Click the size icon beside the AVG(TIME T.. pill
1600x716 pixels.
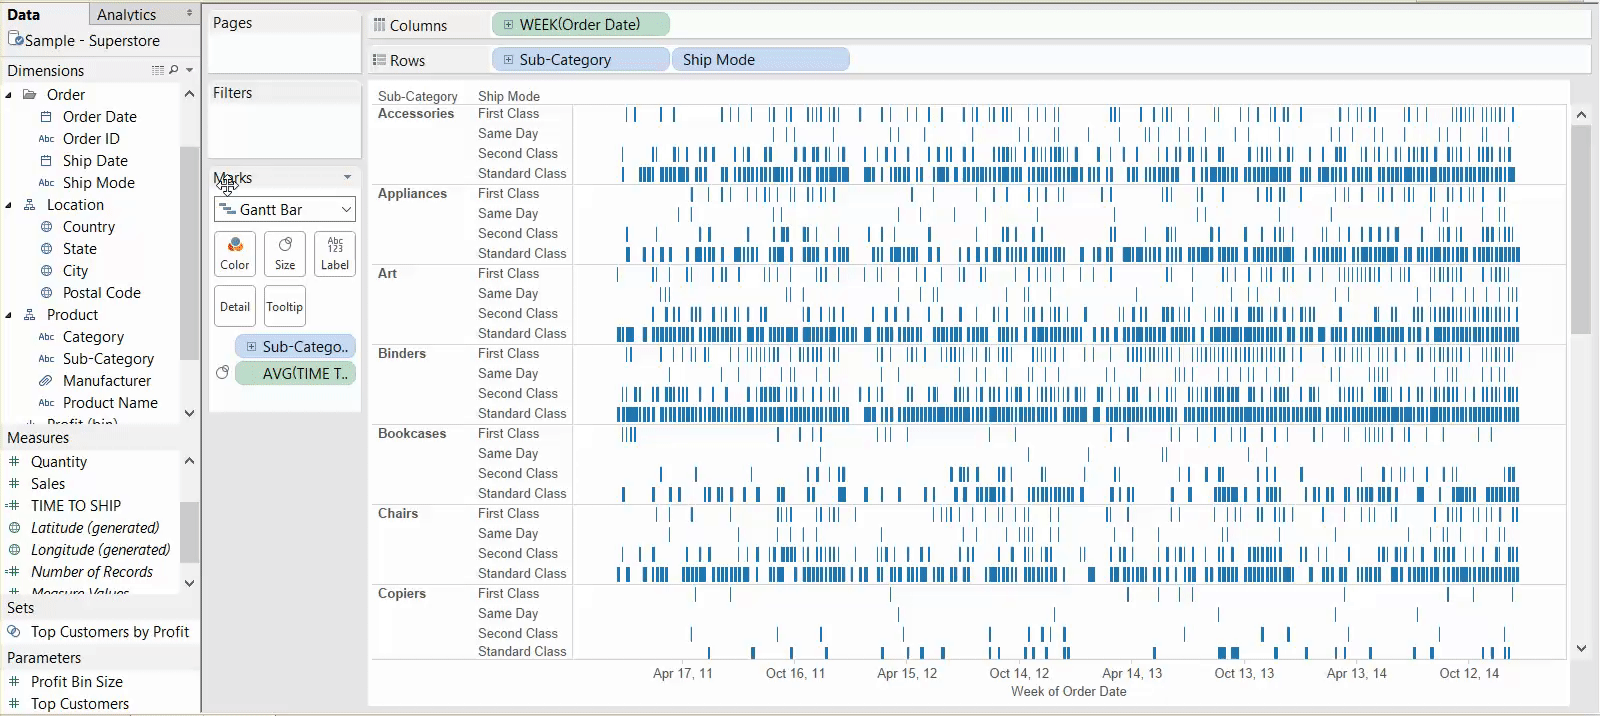222,373
